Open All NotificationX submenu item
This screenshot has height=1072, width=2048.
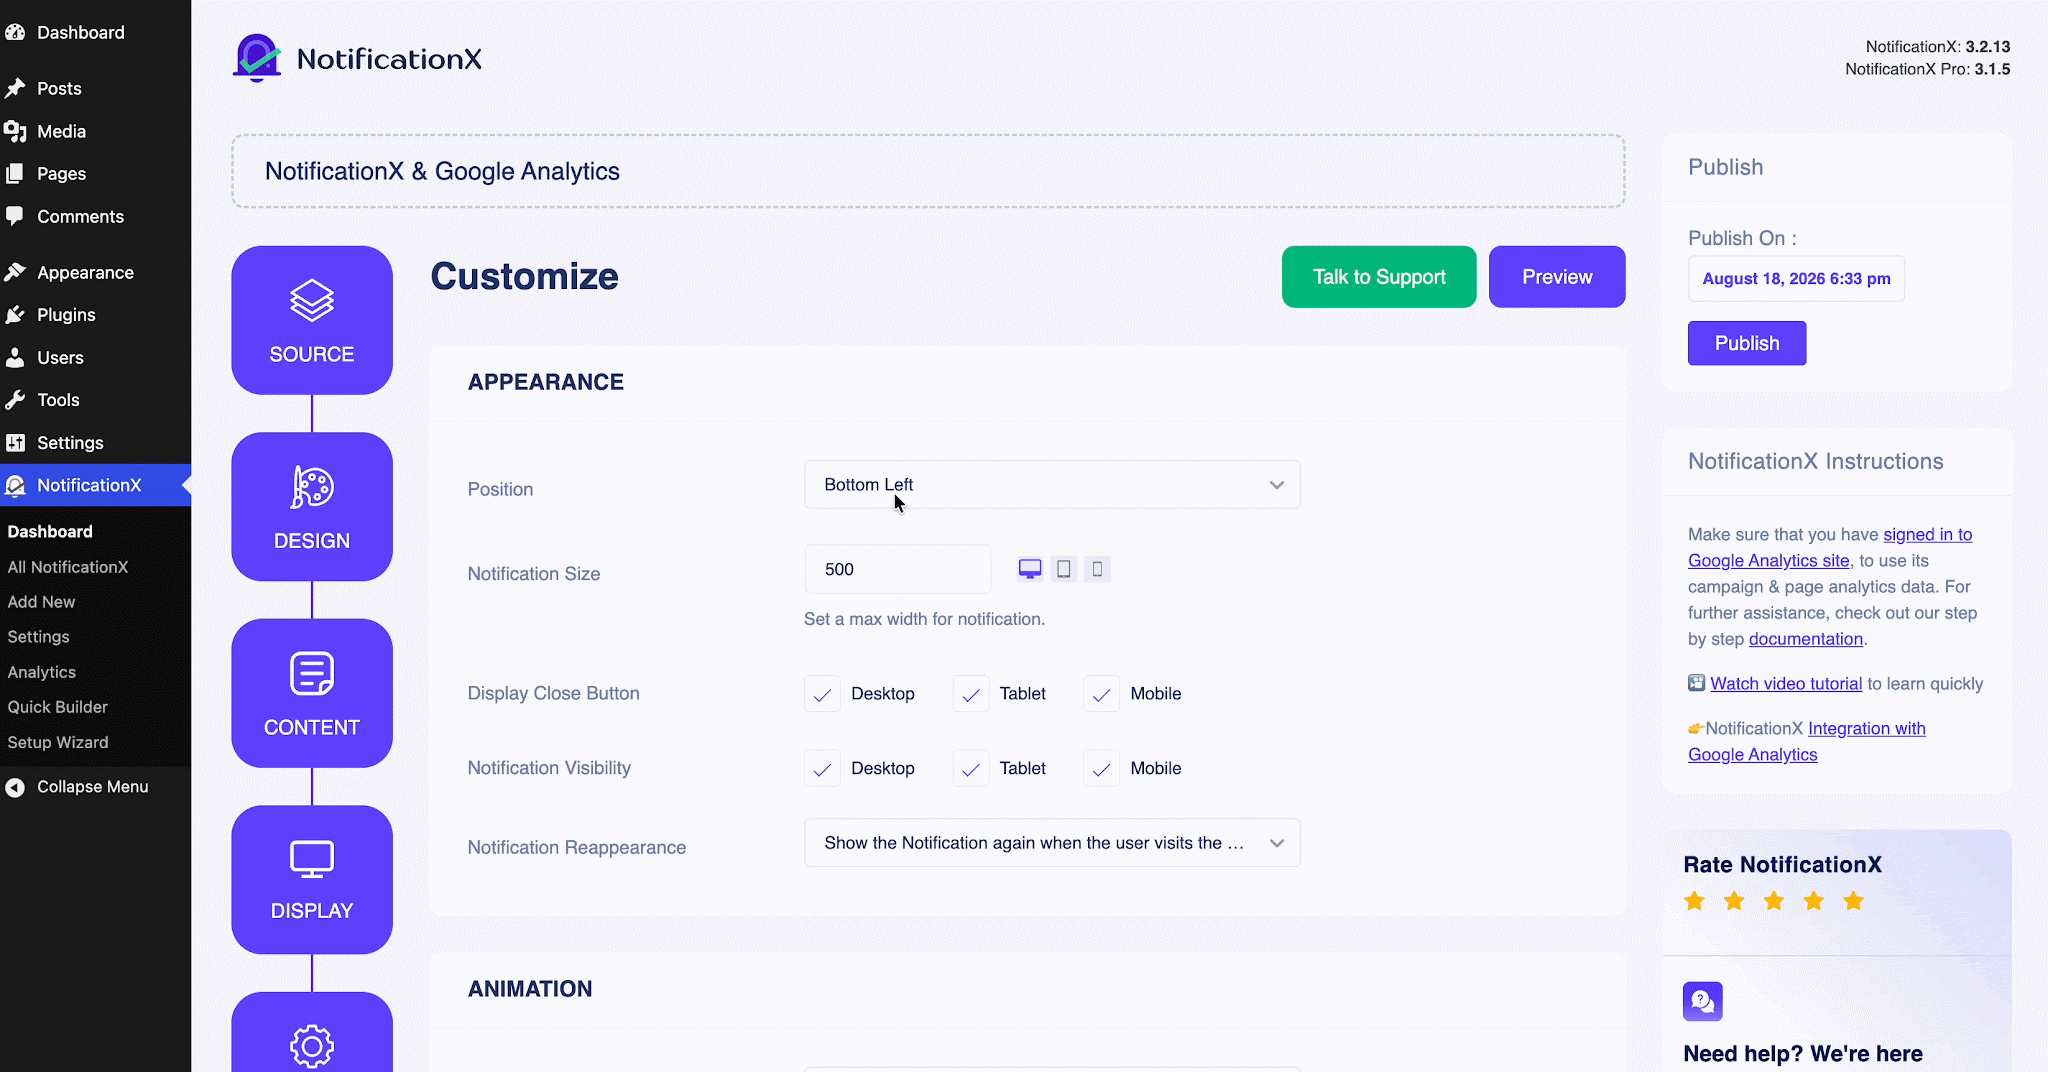pos(68,567)
